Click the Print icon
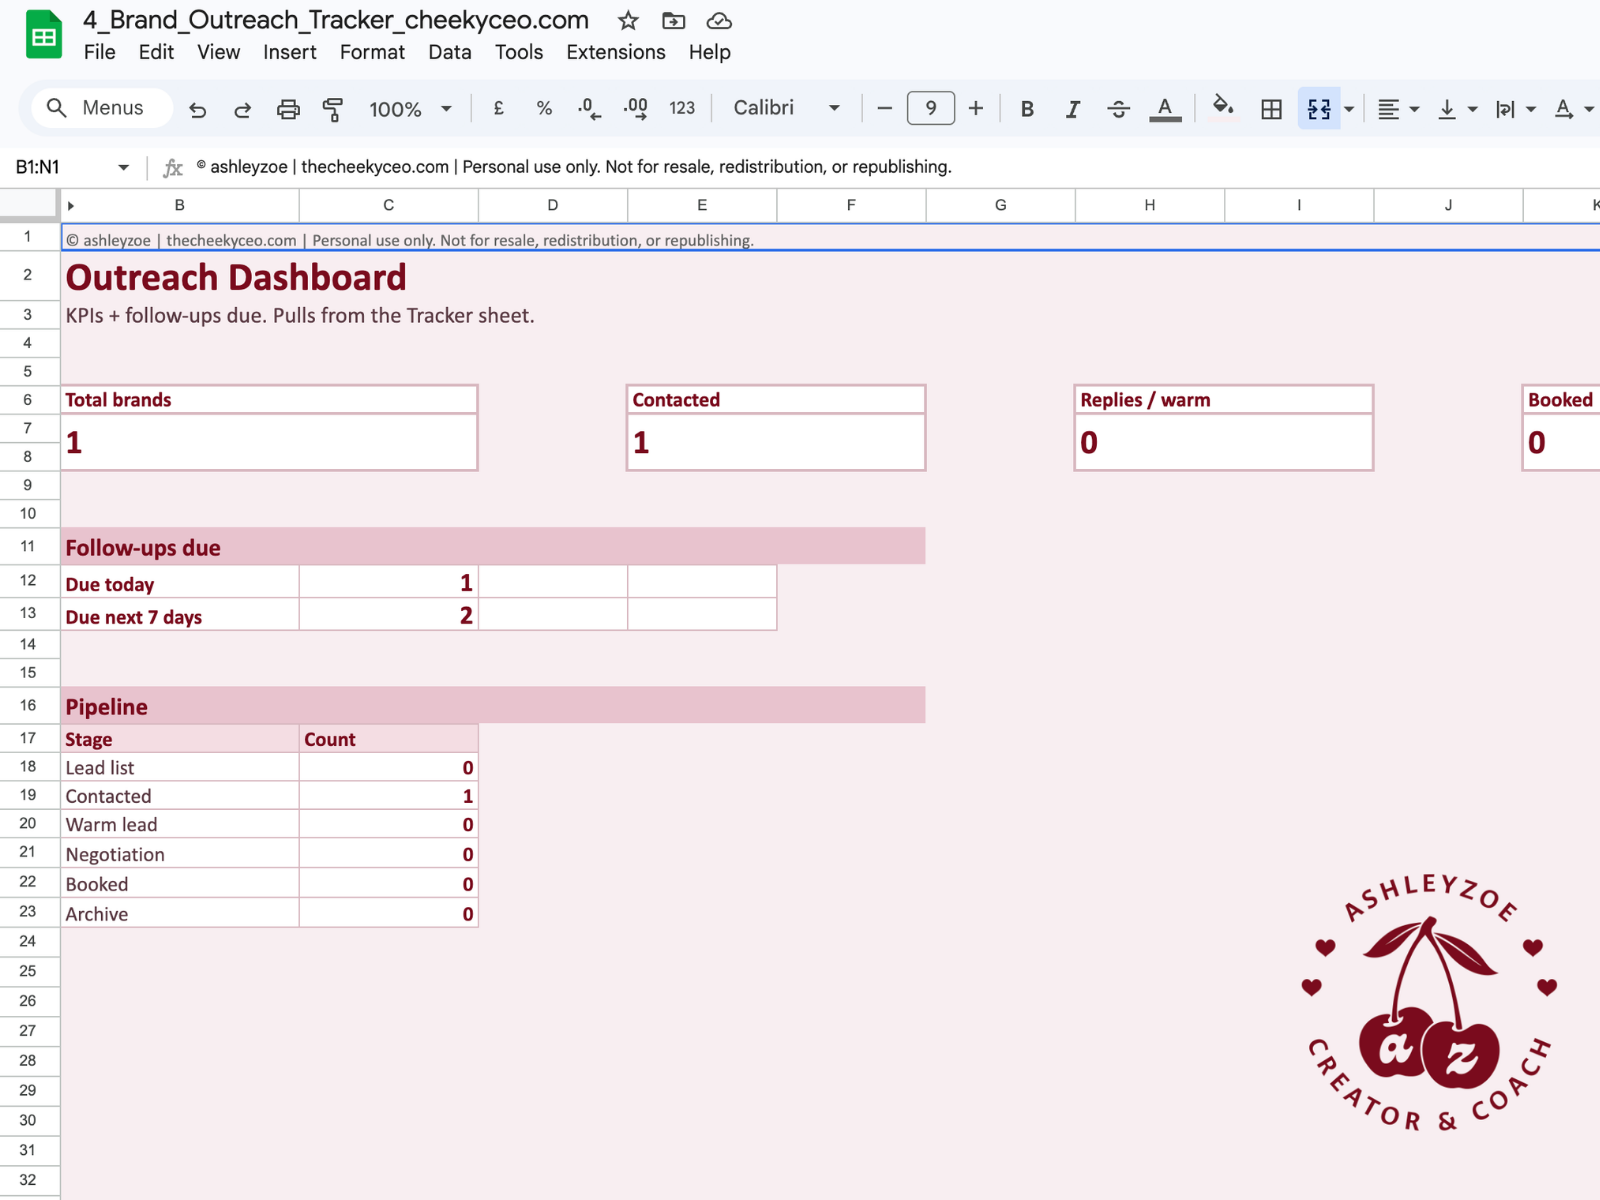Viewport: 1600px width, 1200px height. [288, 109]
